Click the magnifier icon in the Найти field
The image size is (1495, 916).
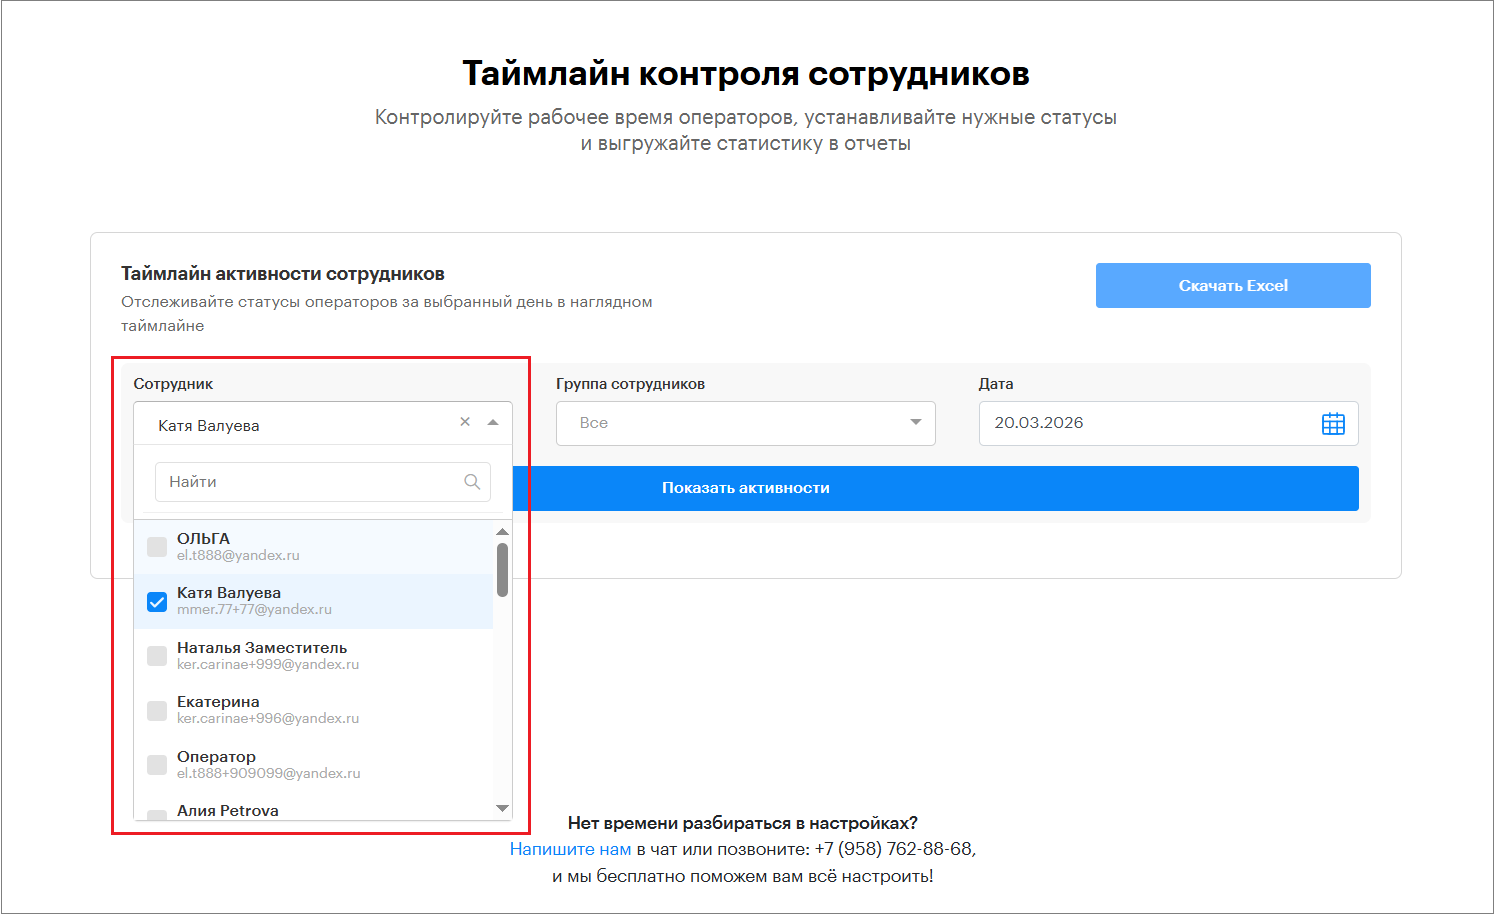pyautogui.click(x=472, y=482)
